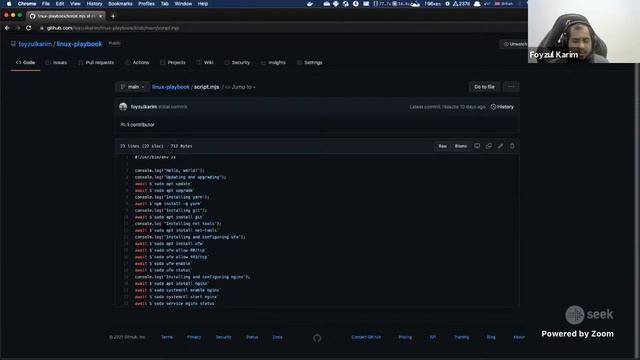This screenshot has height=360, width=640.
Task: Open the Blame view
Action: pos(461,146)
